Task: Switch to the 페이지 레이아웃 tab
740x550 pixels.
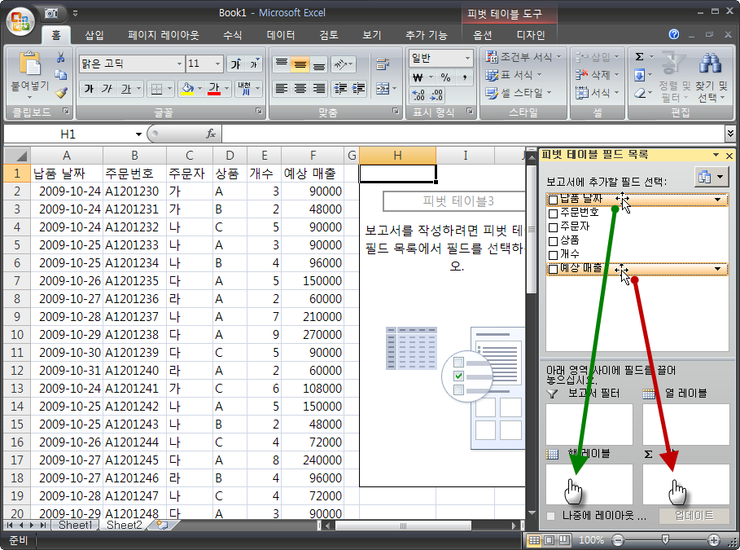Action: point(163,35)
